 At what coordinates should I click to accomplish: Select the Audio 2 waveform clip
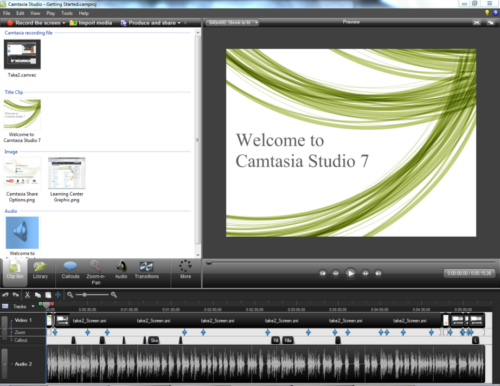click(x=266, y=364)
